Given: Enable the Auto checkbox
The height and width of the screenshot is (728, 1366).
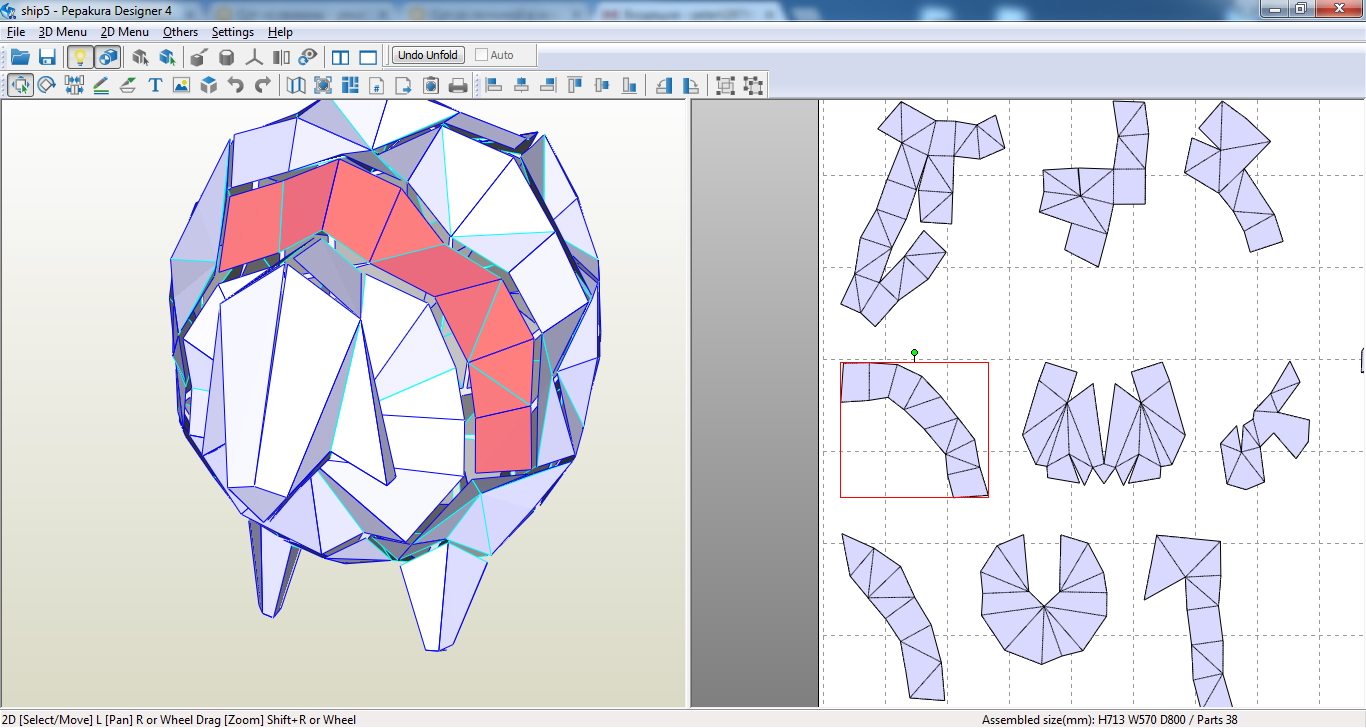Looking at the screenshot, I should click(482, 55).
